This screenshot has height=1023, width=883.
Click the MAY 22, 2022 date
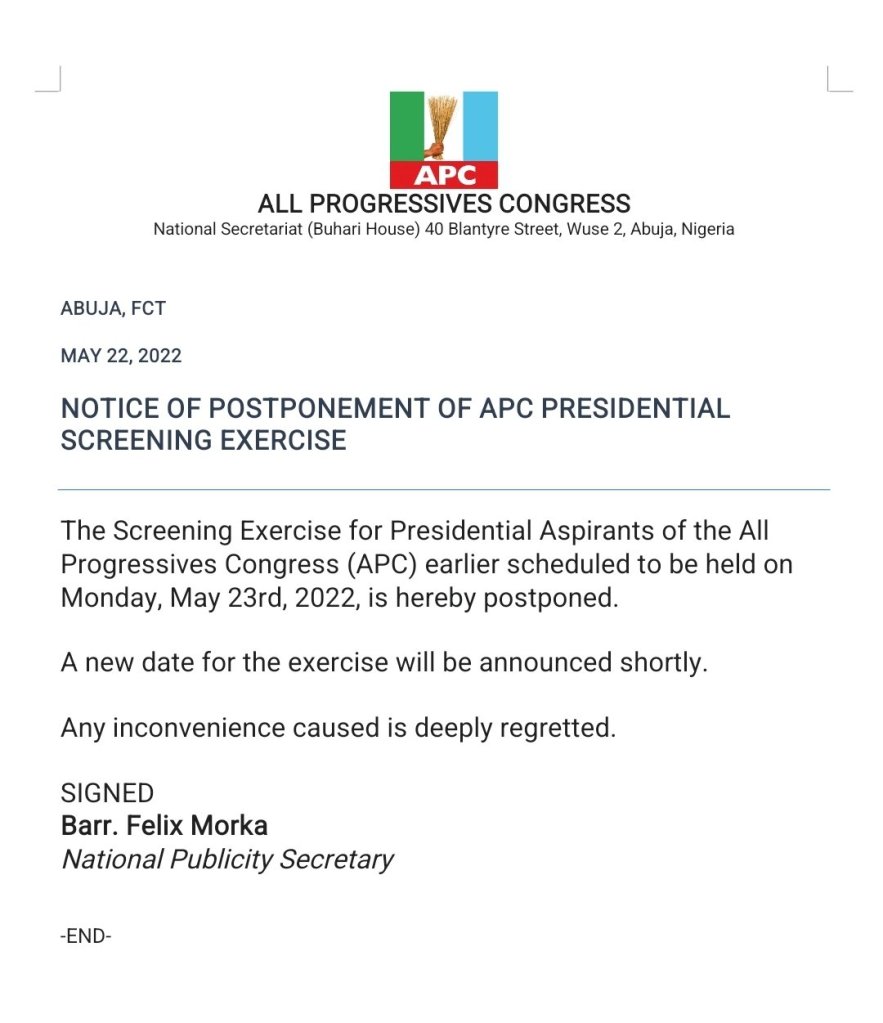pos(121,356)
